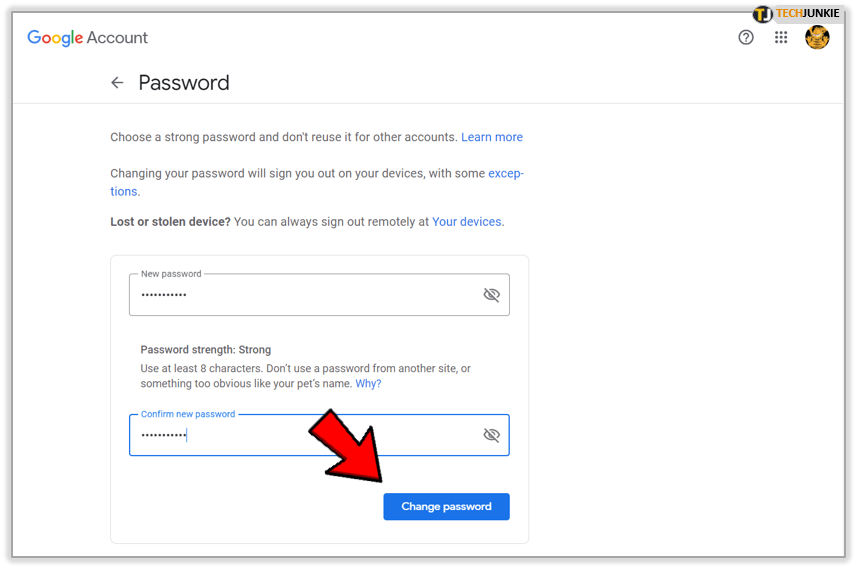857x569 pixels.
Task: Click the Confirm new password label
Action: pos(187,414)
